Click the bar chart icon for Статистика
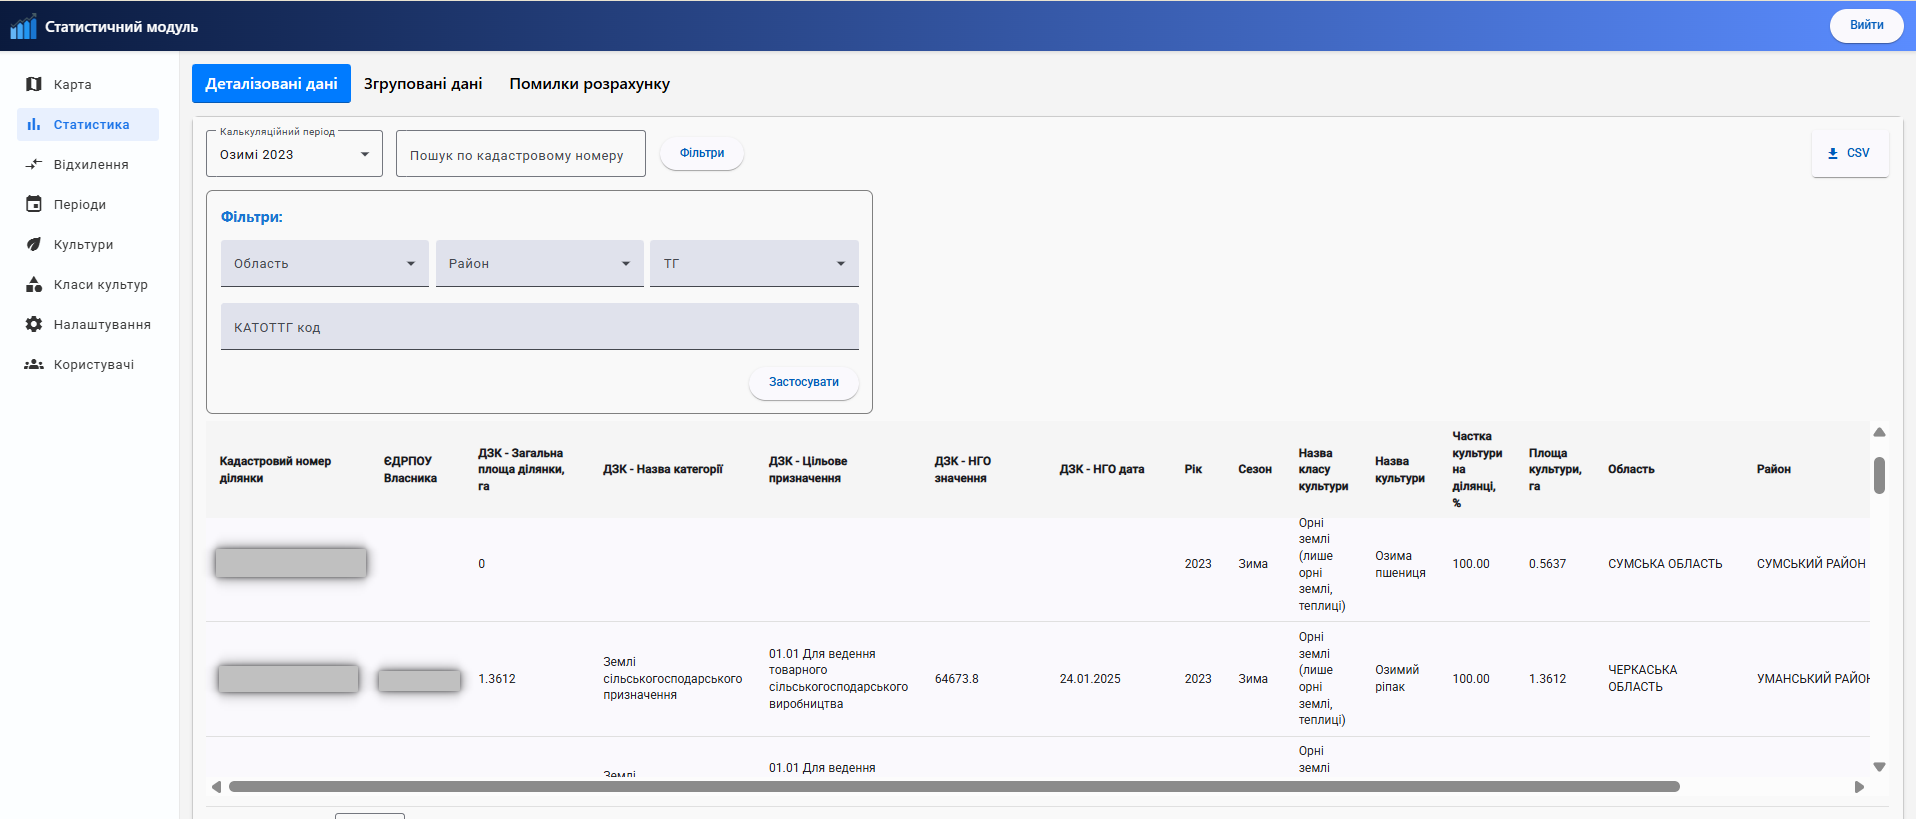The width and height of the screenshot is (1916, 819). (x=34, y=124)
